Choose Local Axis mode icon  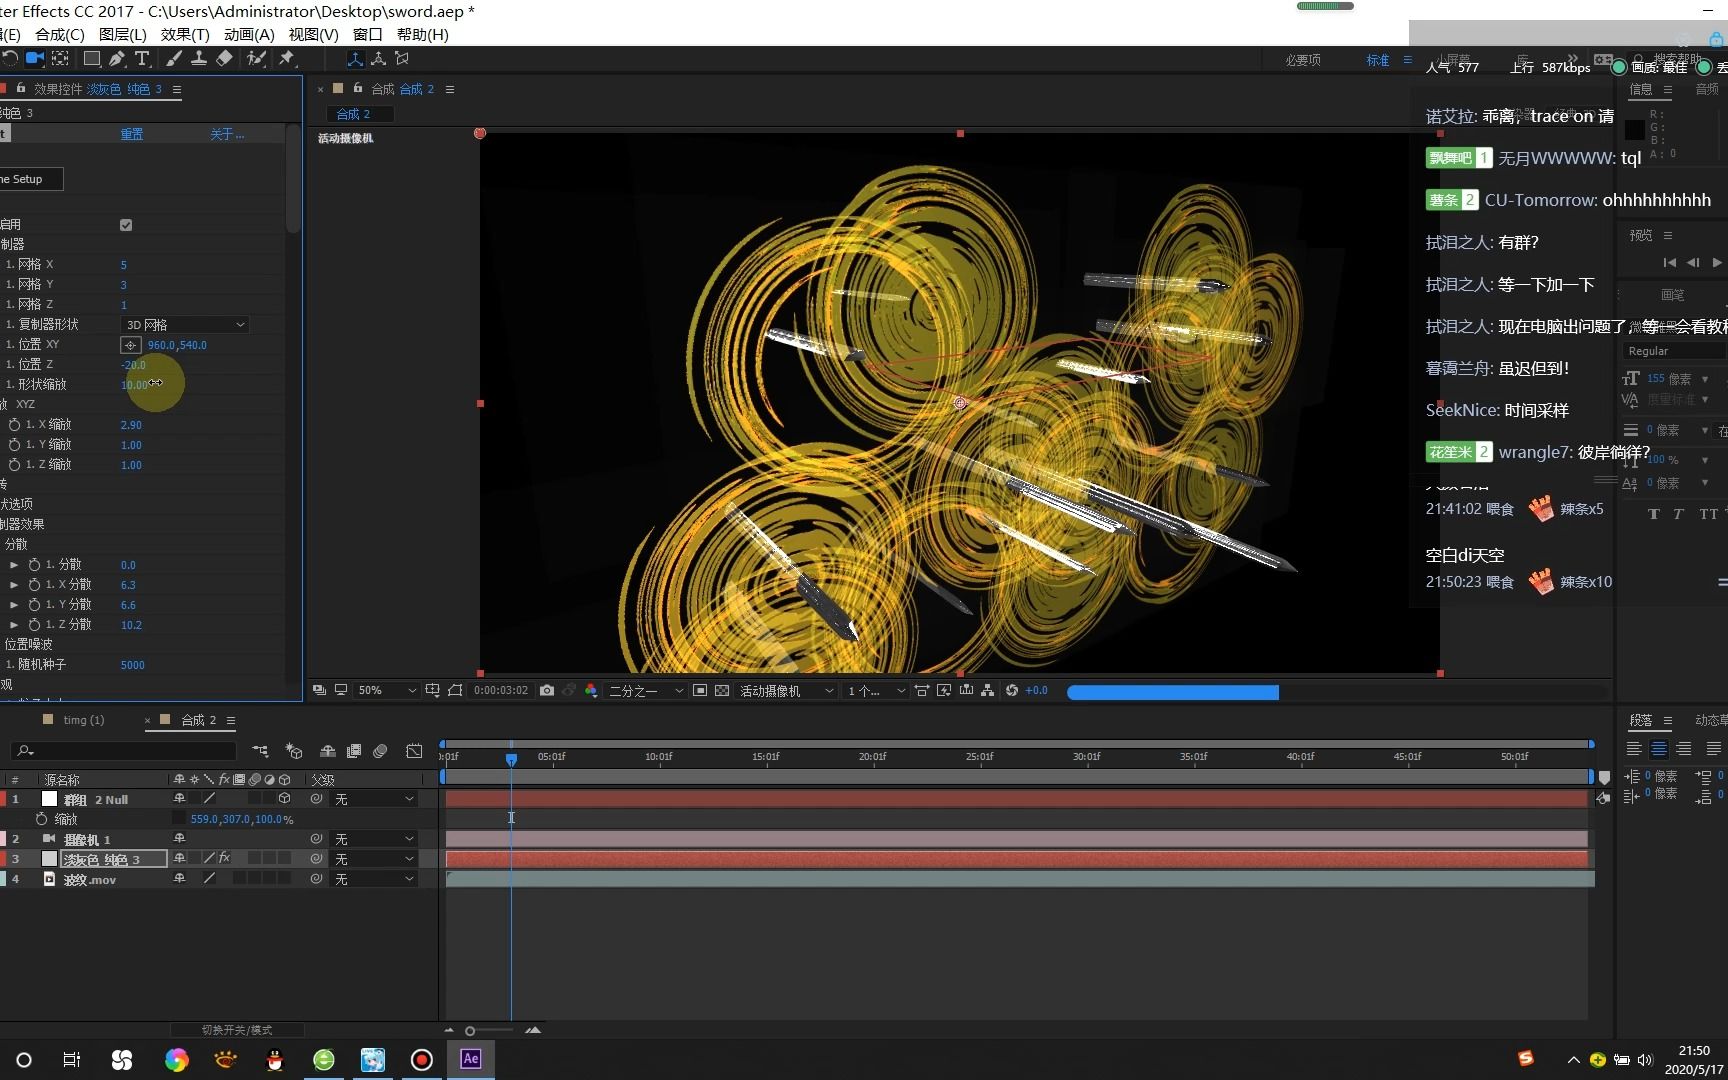354,59
